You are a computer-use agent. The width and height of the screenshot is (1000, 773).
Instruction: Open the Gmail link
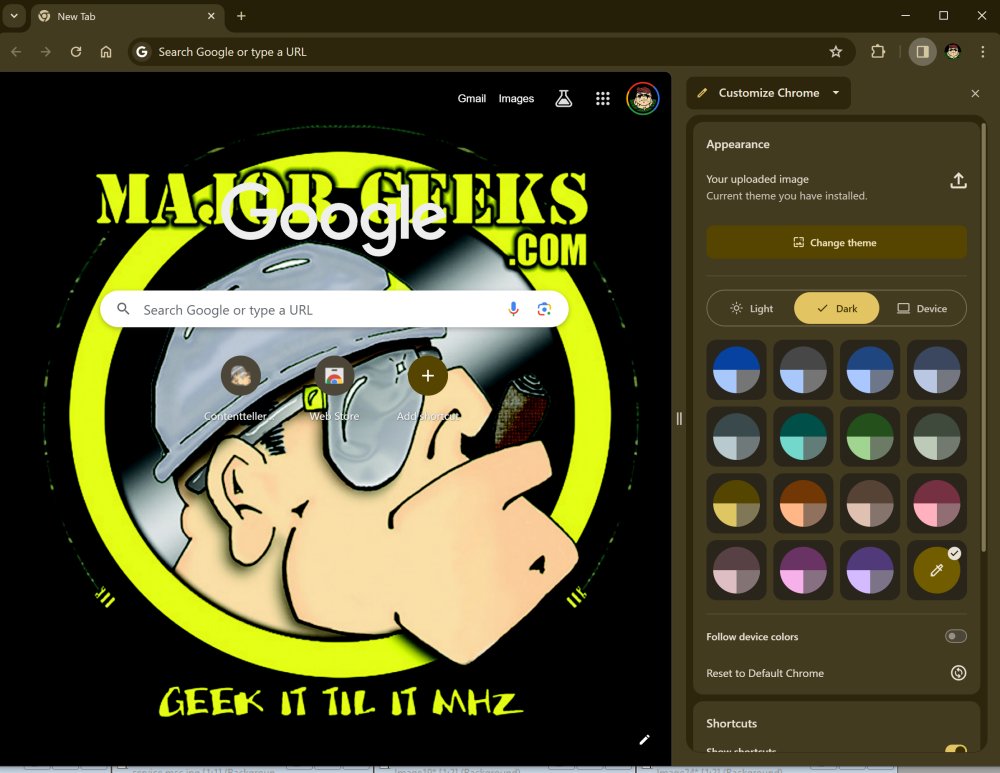[471, 98]
